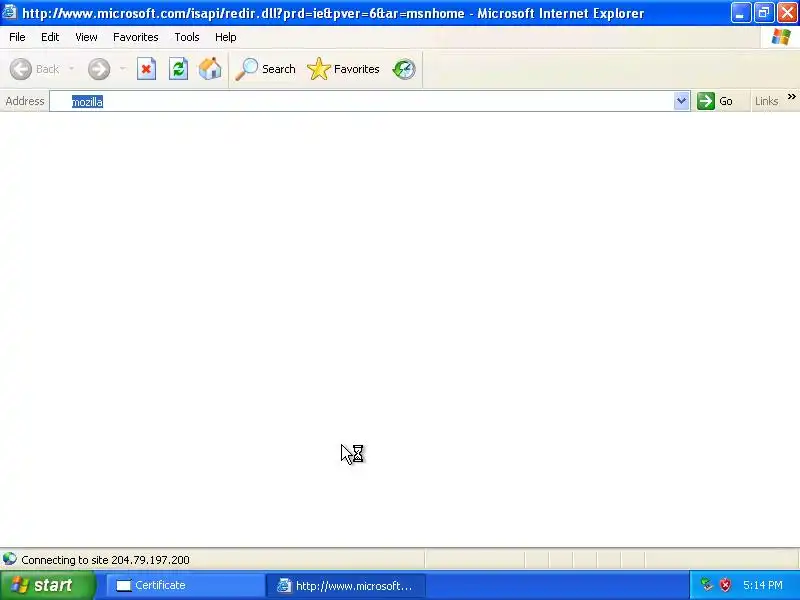This screenshot has height=600, width=800.
Task: Open the Windows Start menu
Action: (x=48, y=585)
